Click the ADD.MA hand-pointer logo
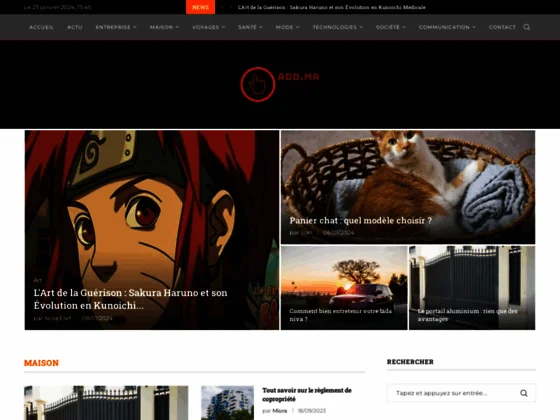 [280, 84]
